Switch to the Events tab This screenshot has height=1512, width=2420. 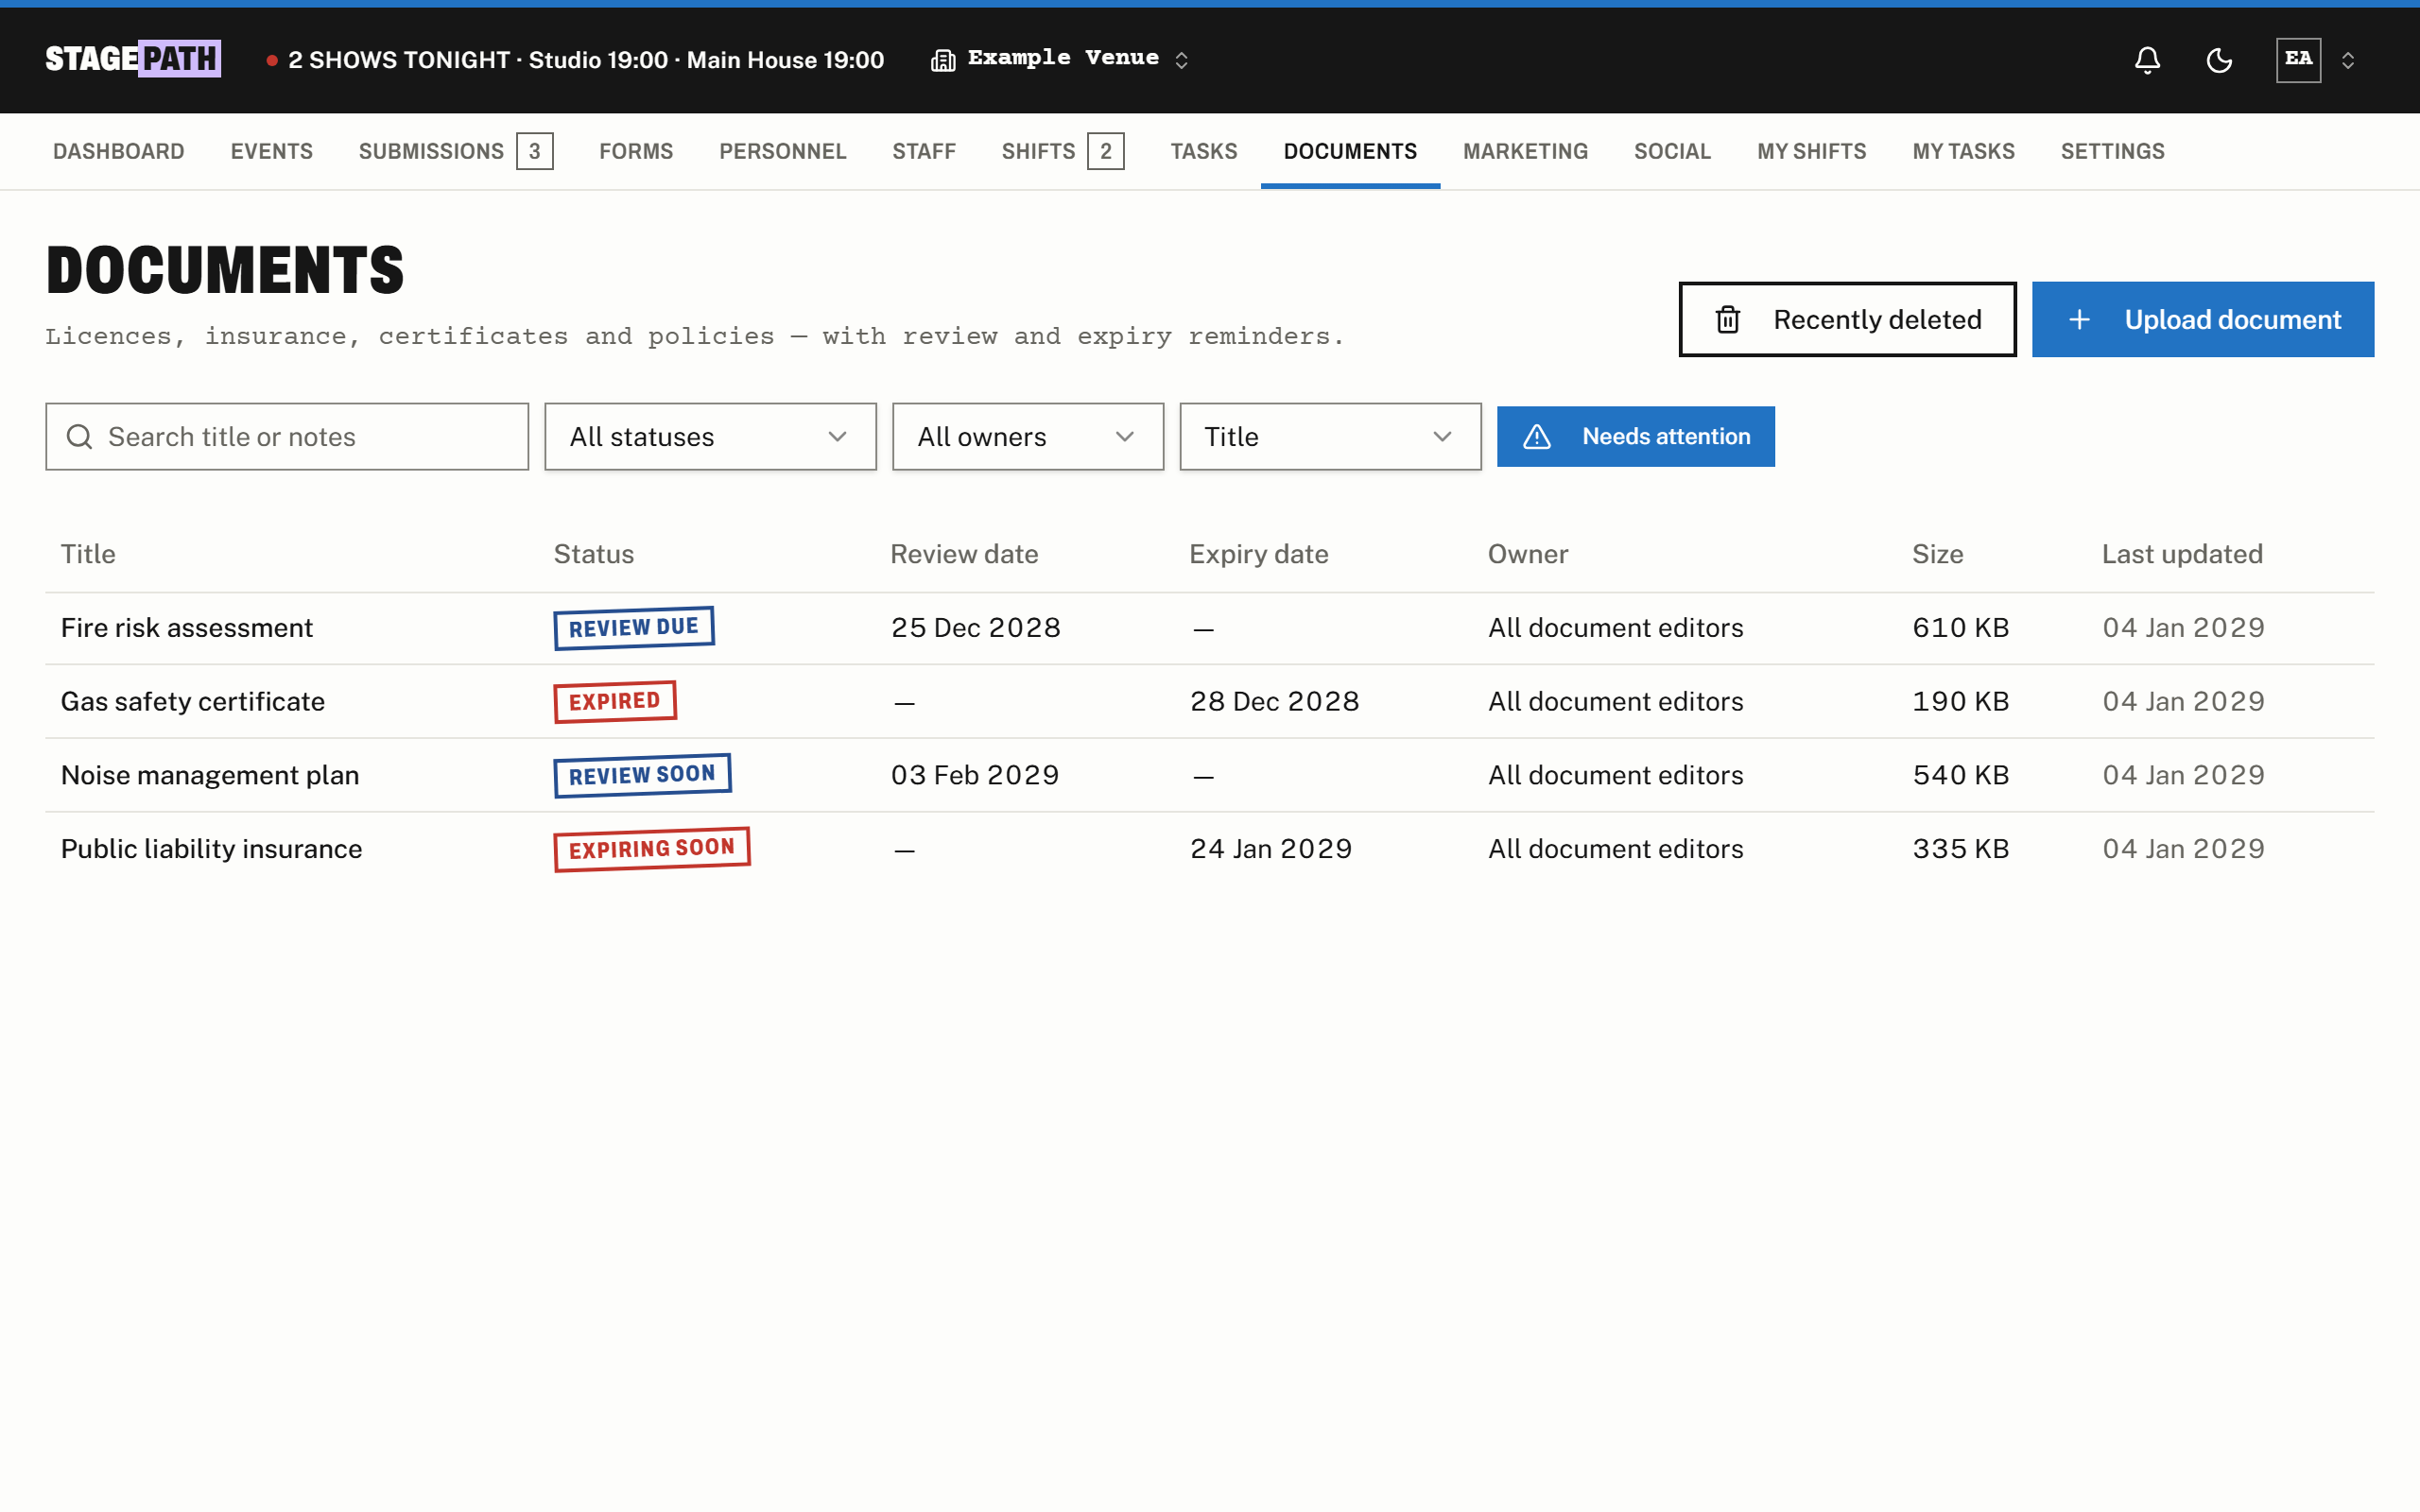(271, 151)
